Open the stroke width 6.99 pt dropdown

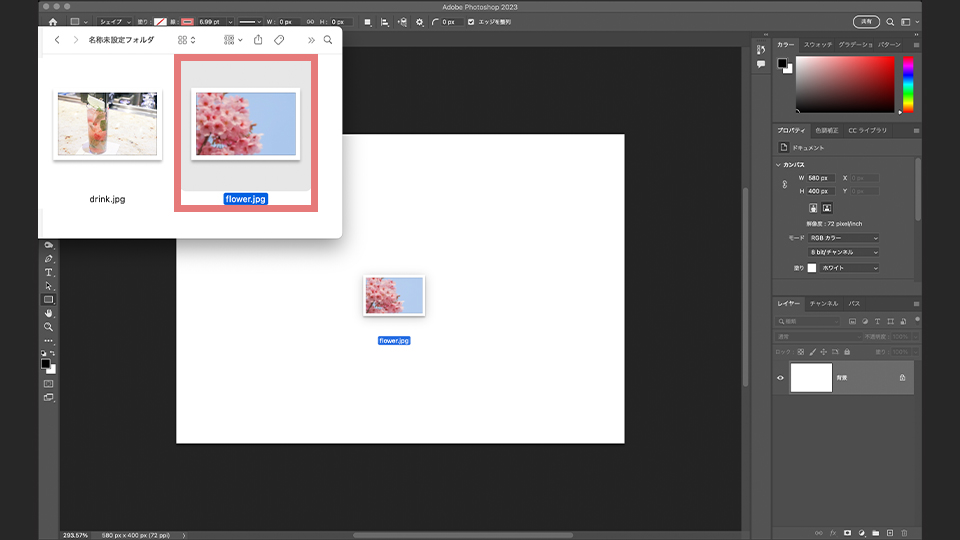point(230,22)
